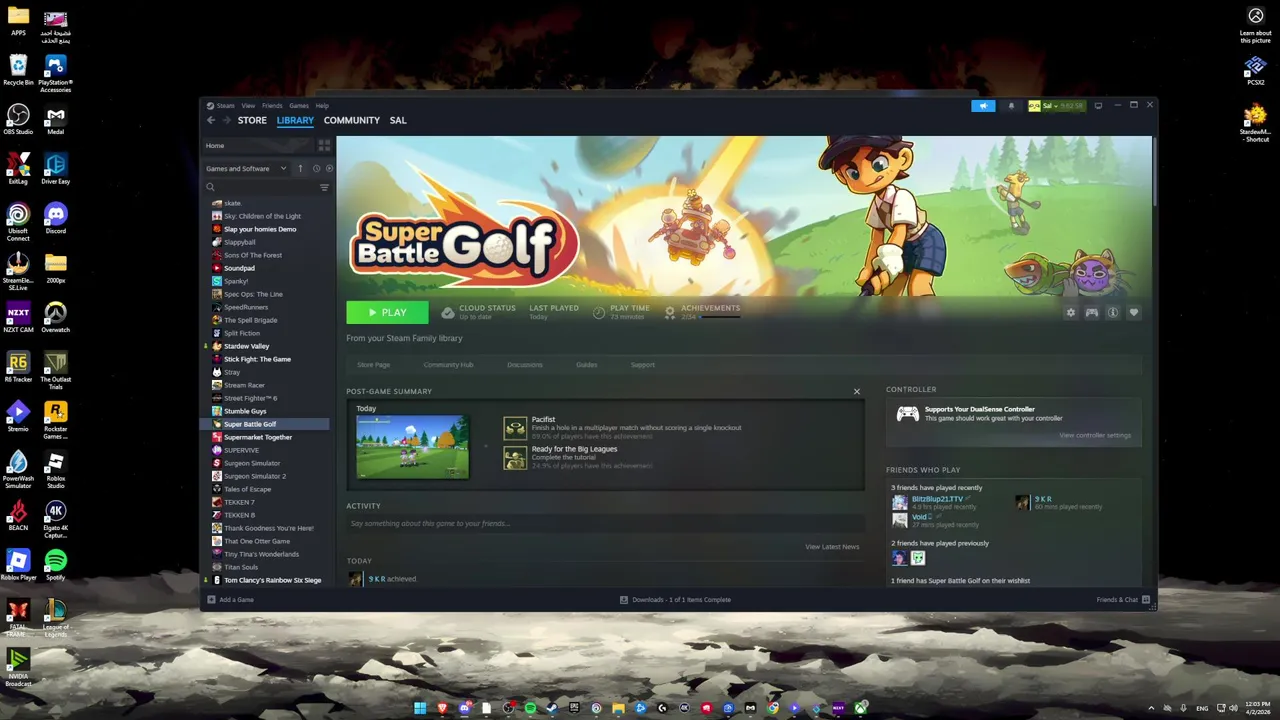Expand the Games and Software filter dropdown

(246, 168)
